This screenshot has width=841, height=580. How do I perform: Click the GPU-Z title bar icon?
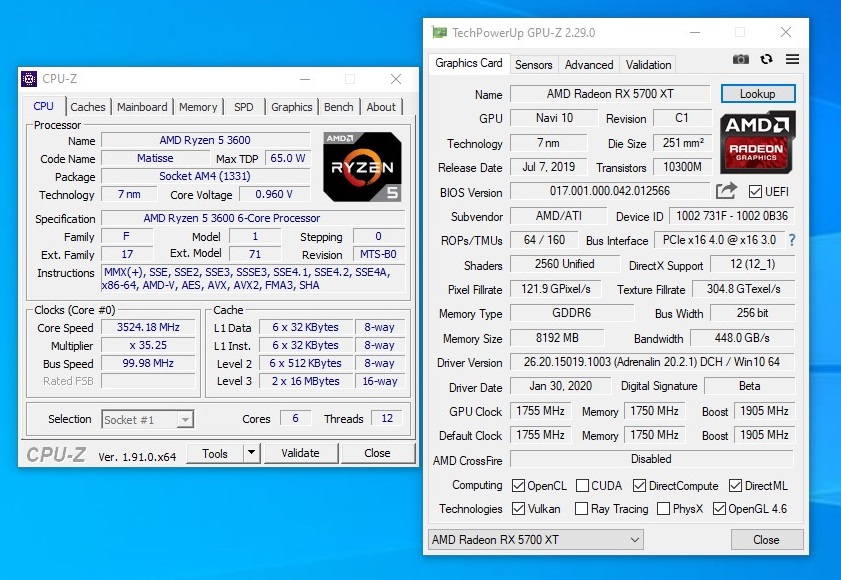[x=439, y=33]
